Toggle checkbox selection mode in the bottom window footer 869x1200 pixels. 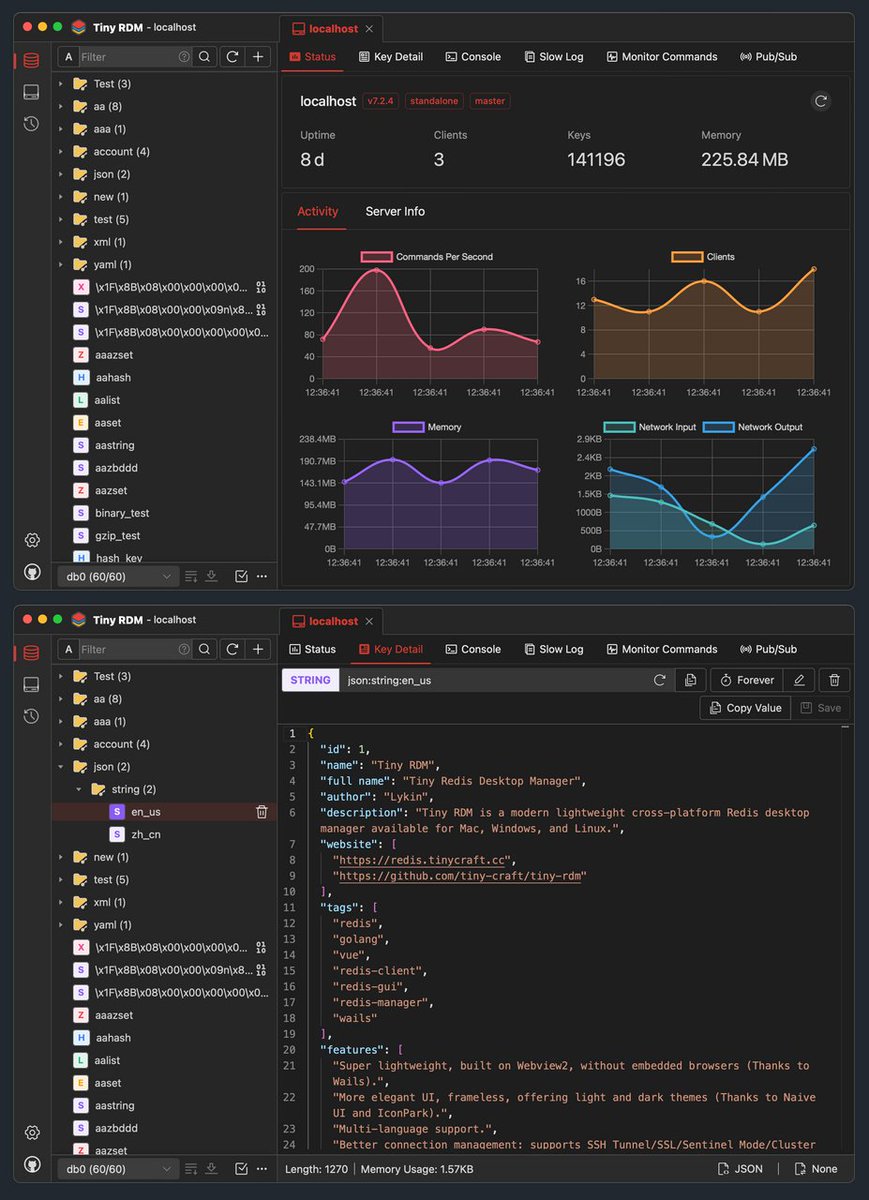tap(241, 1168)
